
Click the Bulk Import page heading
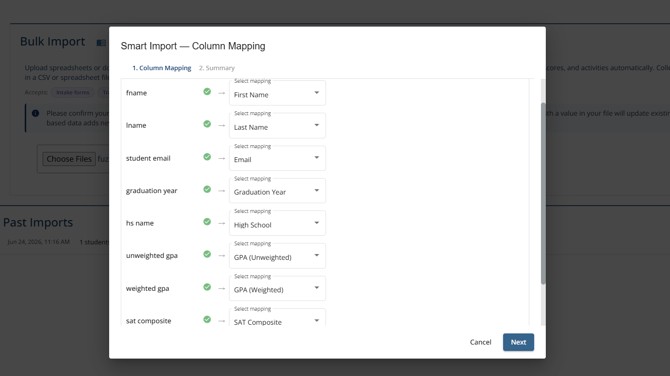(x=53, y=41)
